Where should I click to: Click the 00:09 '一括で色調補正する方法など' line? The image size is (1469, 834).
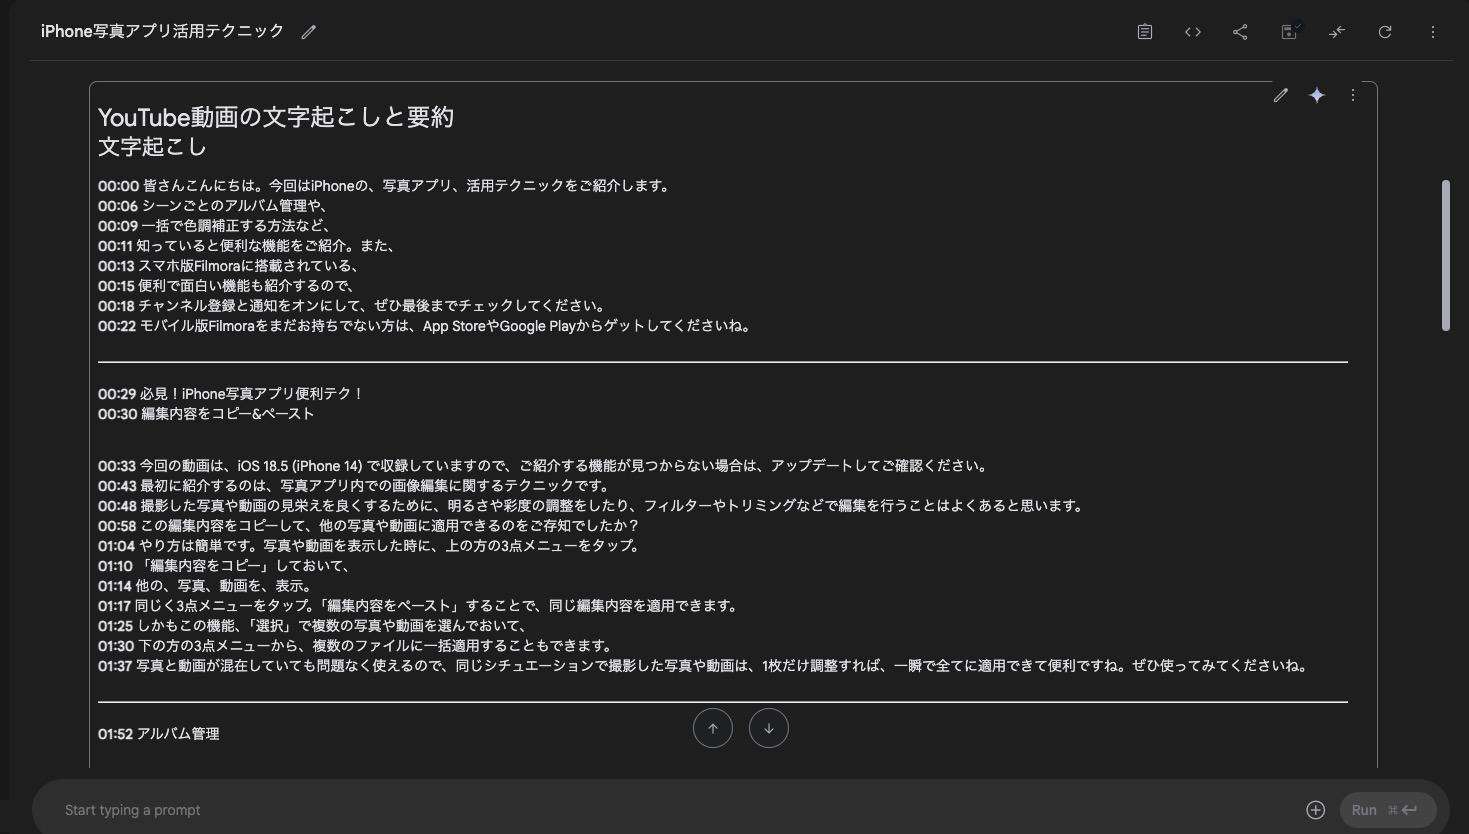pyautogui.click(x=215, y=226)
